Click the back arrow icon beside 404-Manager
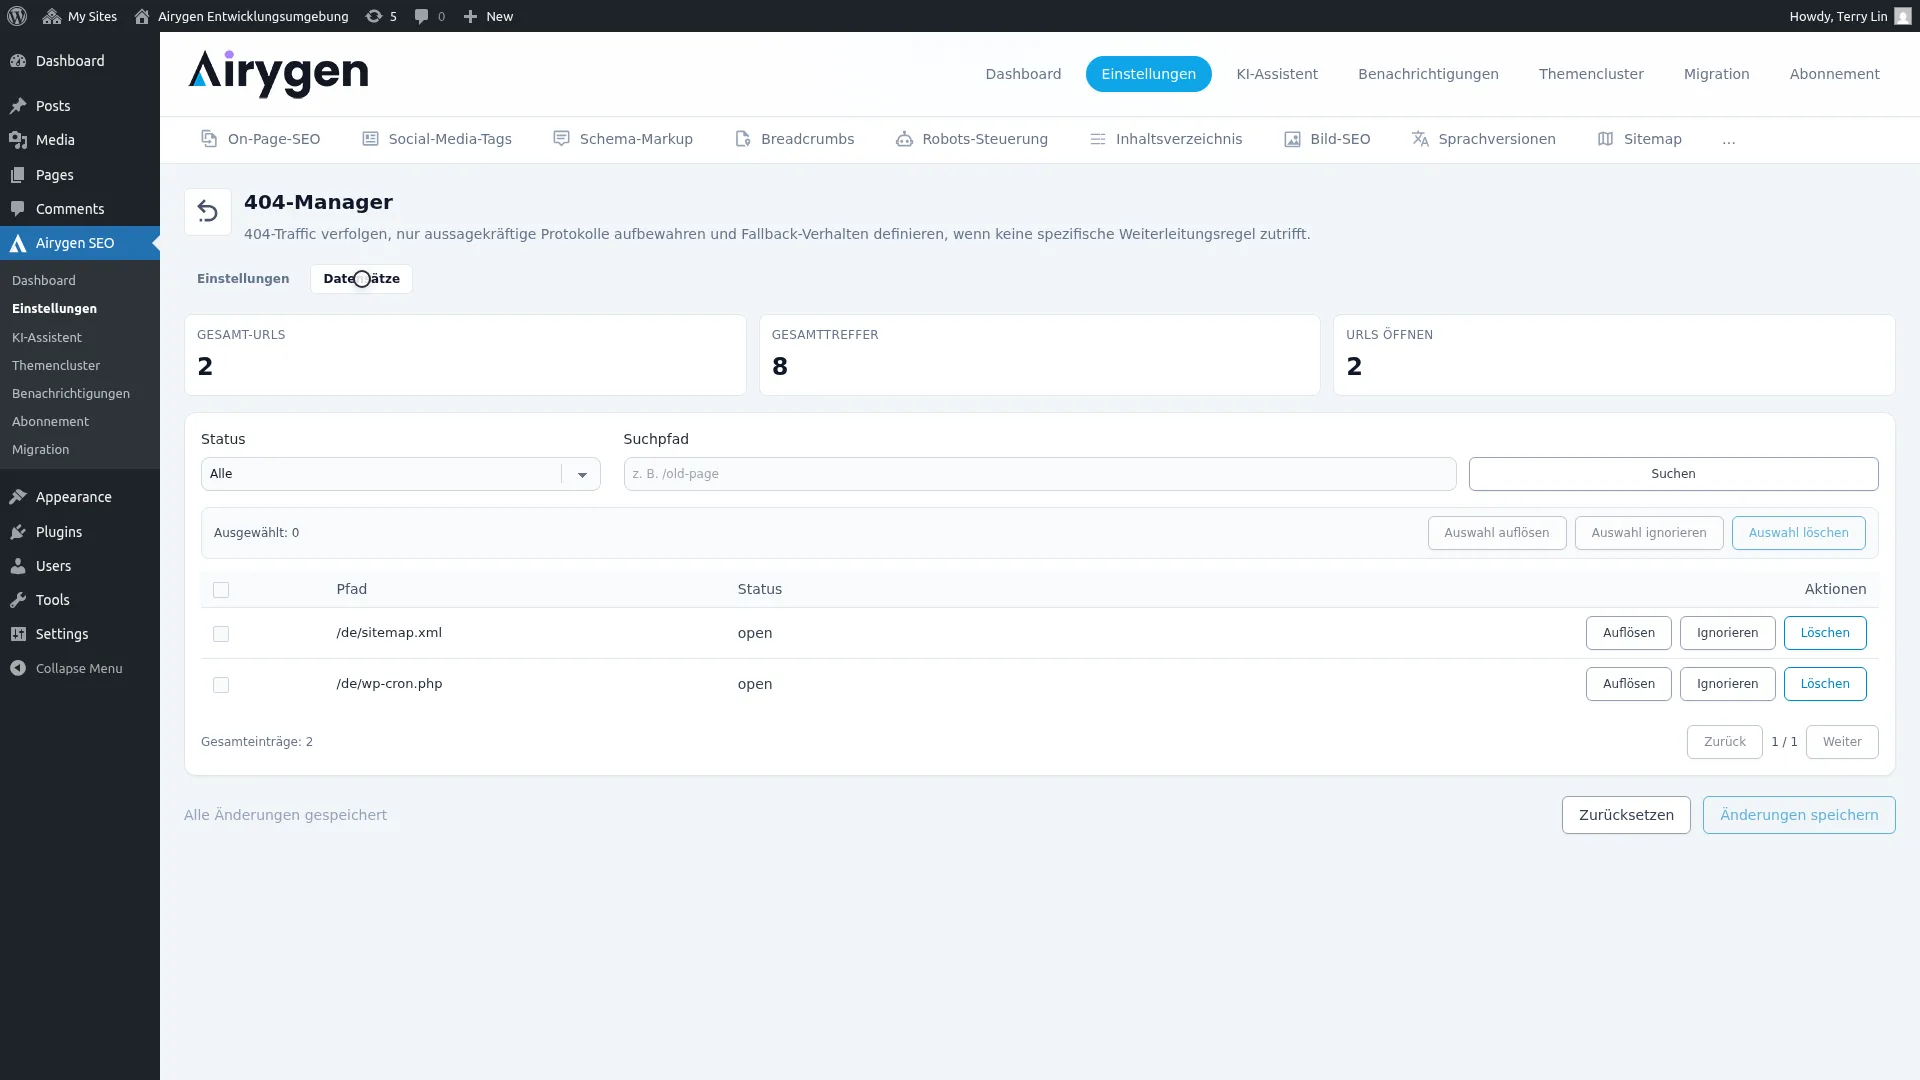Image resolution: width=1920 pixels, height=1080 pixels. (208, 212)
